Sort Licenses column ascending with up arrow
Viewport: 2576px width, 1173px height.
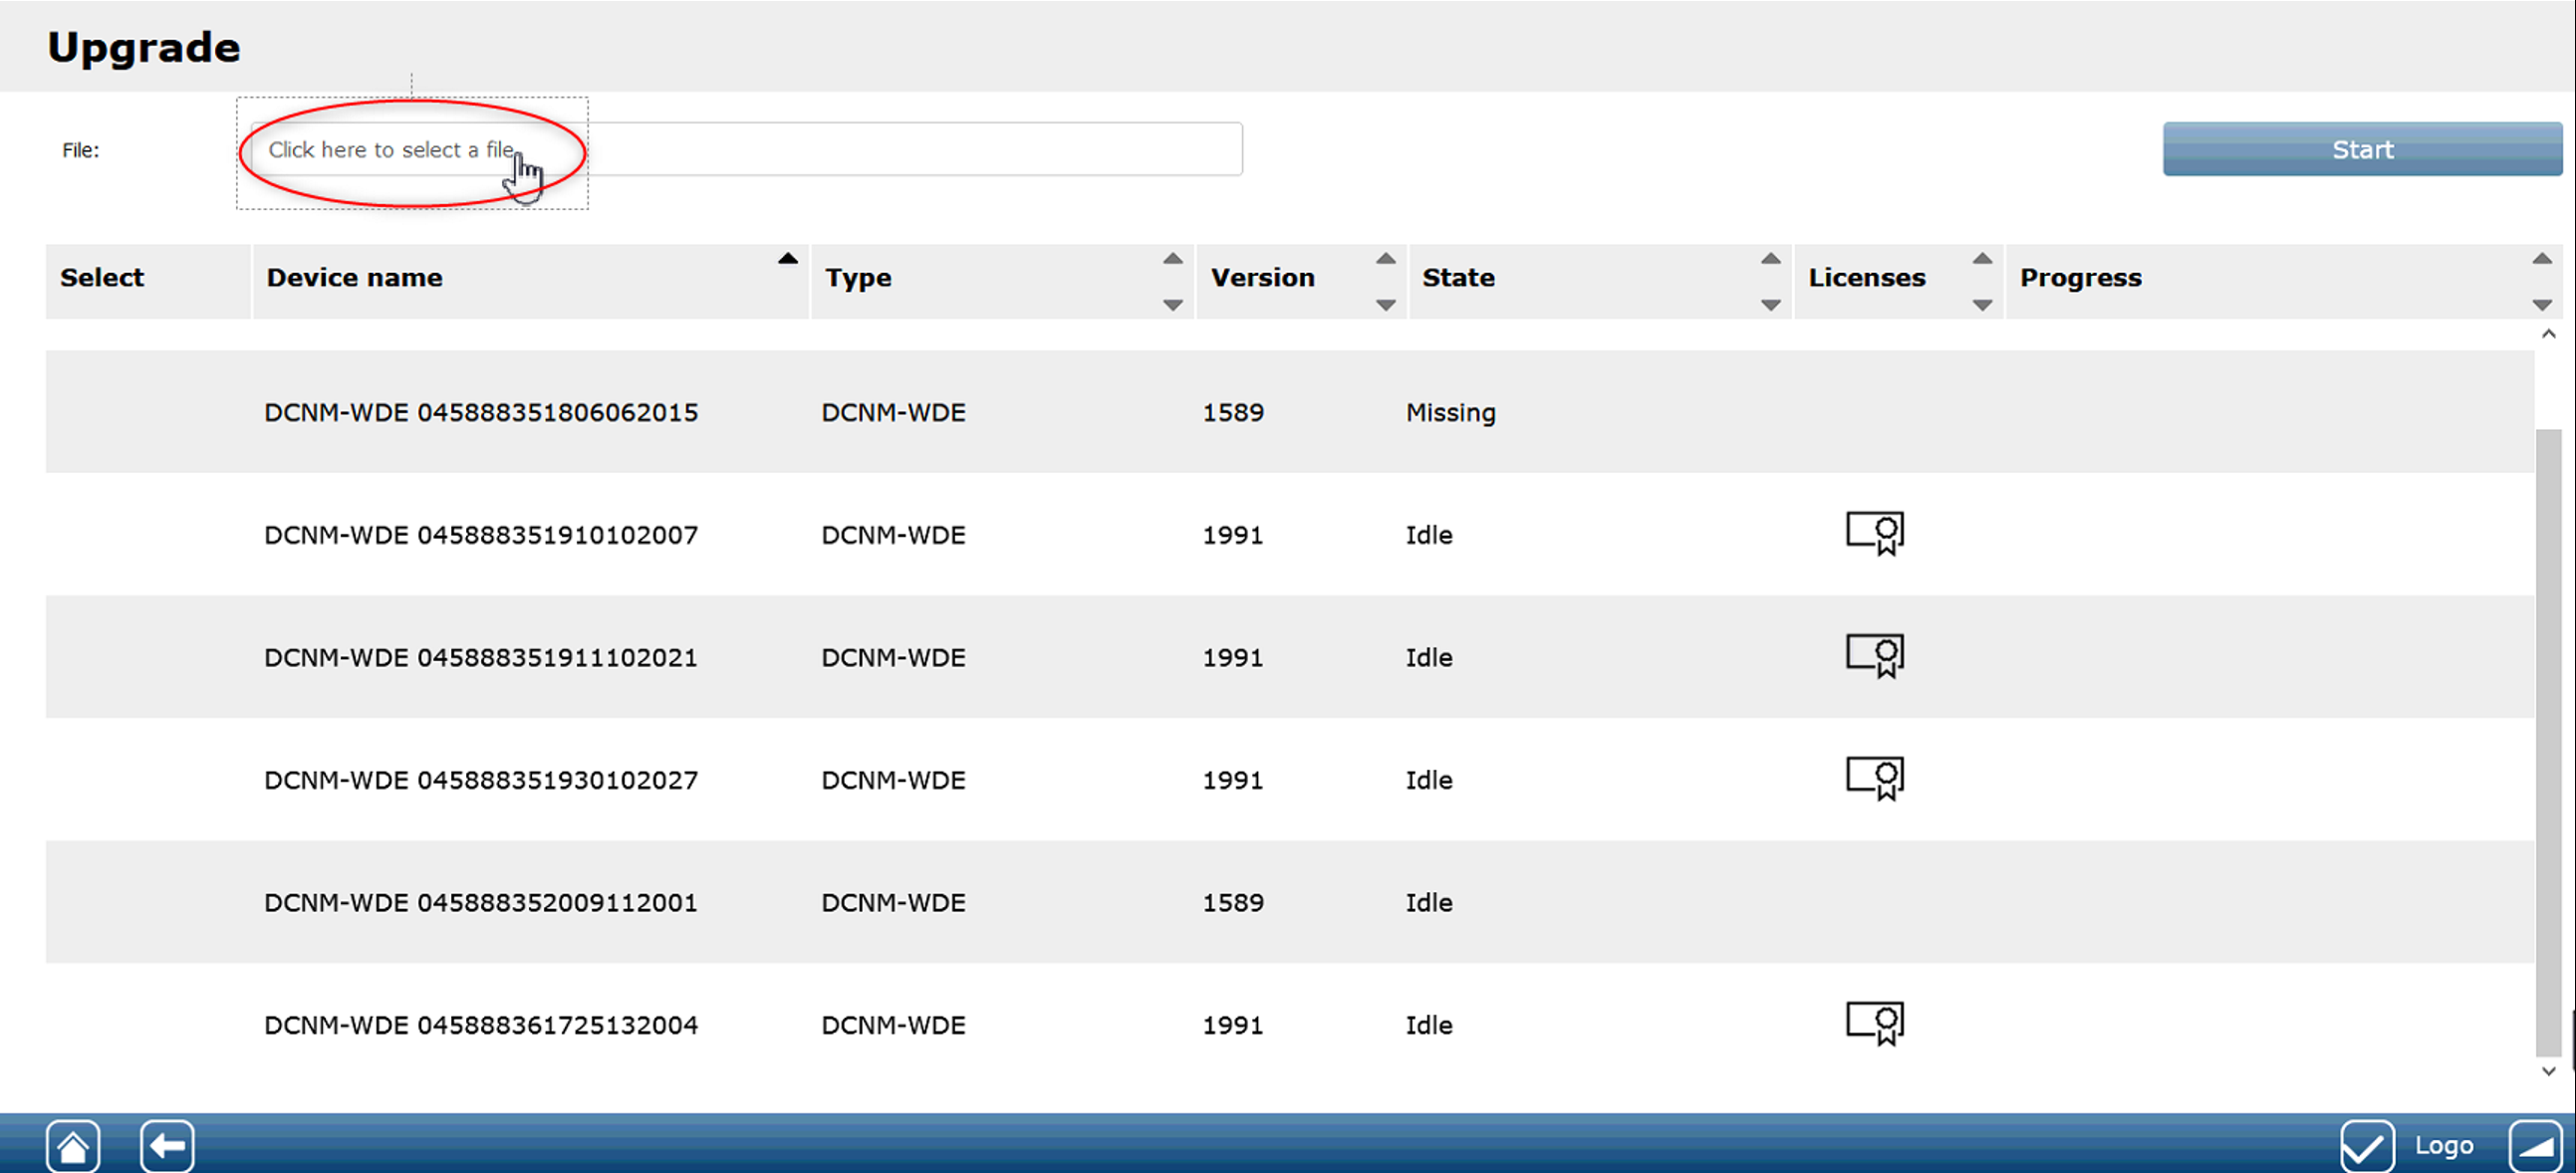1981,259
